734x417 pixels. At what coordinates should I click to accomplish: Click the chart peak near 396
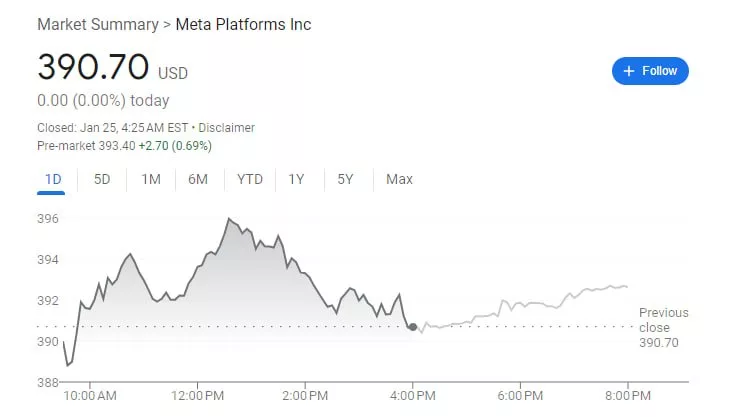(x=228, y=218)
